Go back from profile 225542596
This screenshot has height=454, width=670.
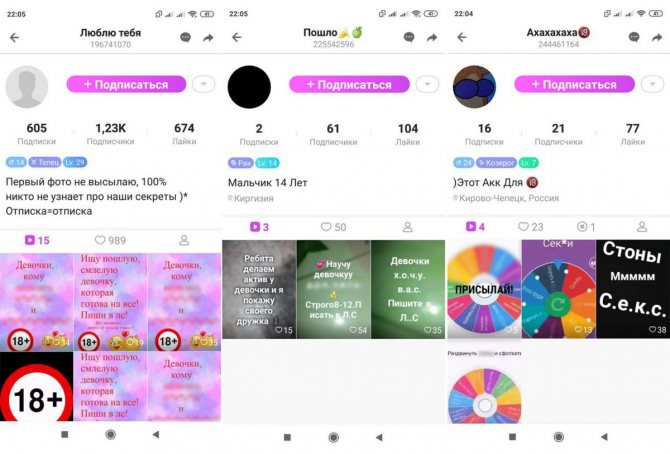[237, 38]
